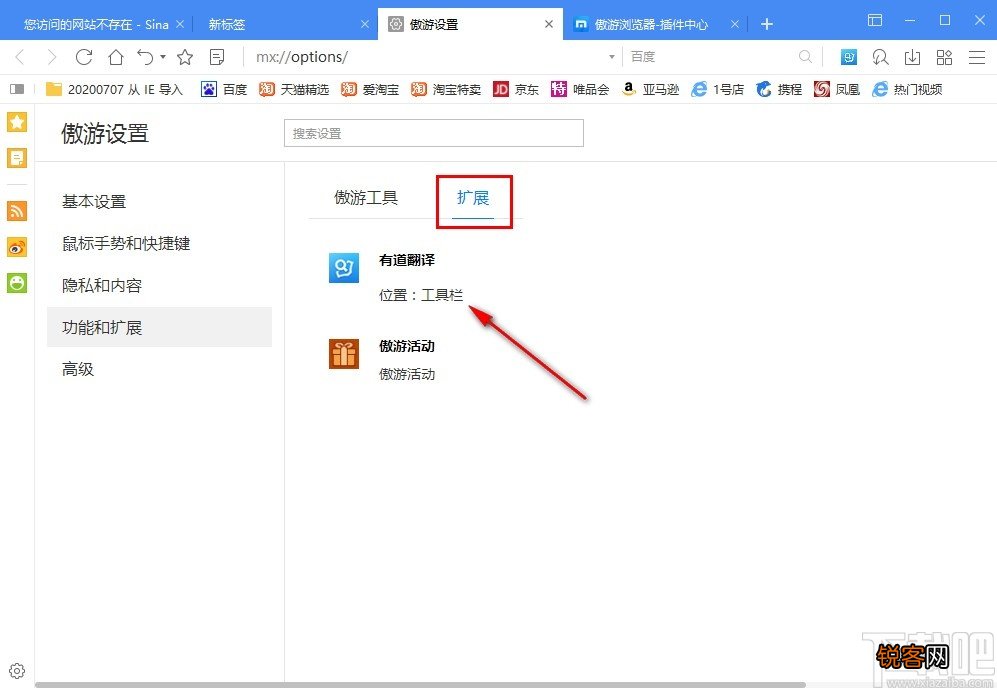Viewport: 997px width, 688px height.
Task: Open the 凤凰 bookmark
Action: pyautogui.click(x=837, y=89)
